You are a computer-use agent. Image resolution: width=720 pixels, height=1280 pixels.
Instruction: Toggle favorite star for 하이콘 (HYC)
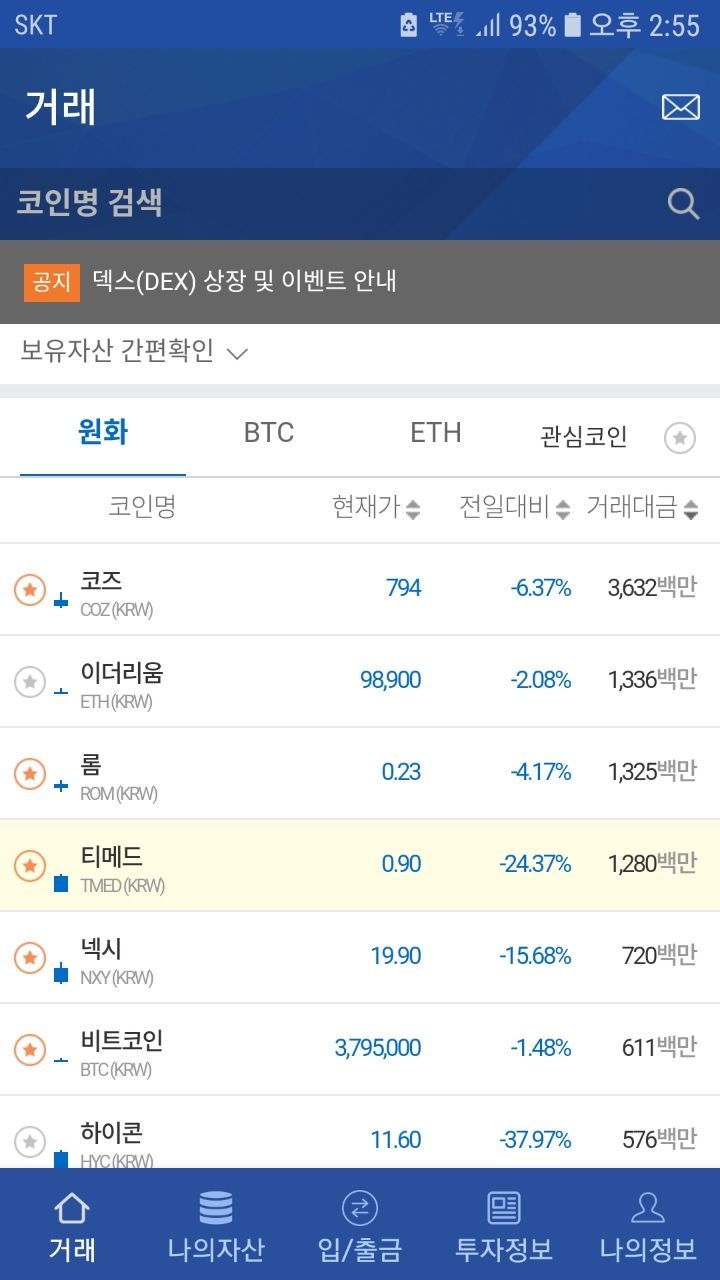click(x=30, y=1139)
